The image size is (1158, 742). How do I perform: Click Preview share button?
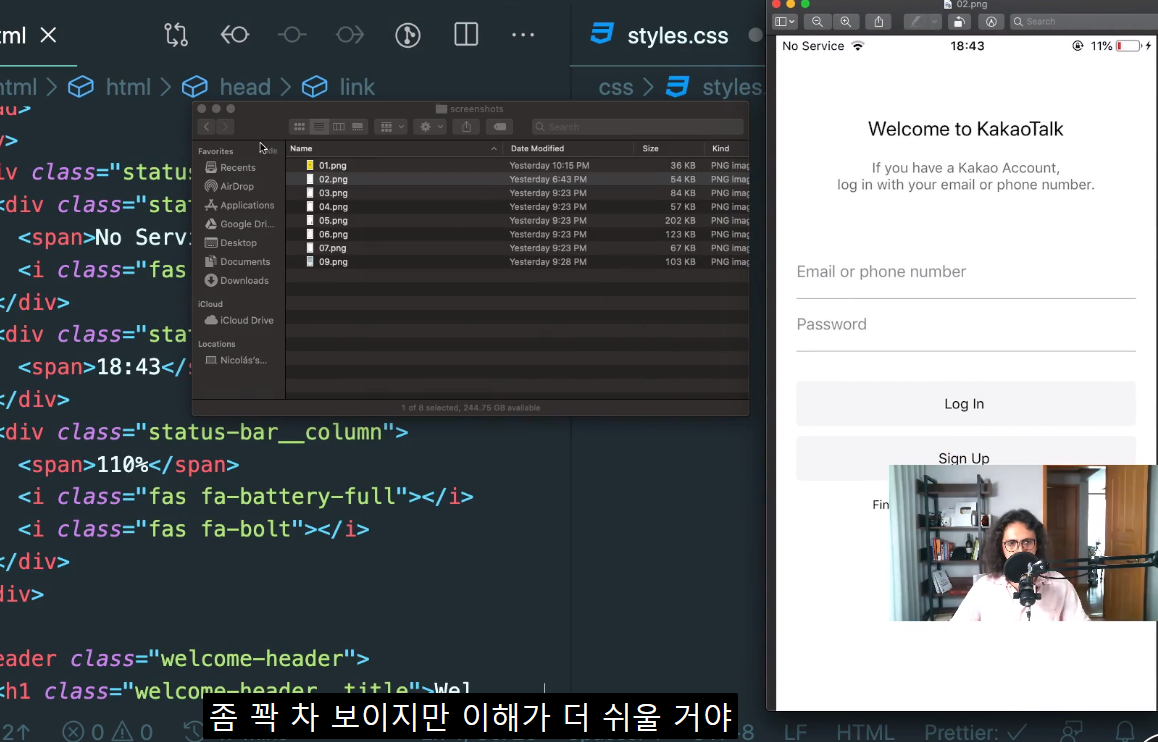(879, 22)
